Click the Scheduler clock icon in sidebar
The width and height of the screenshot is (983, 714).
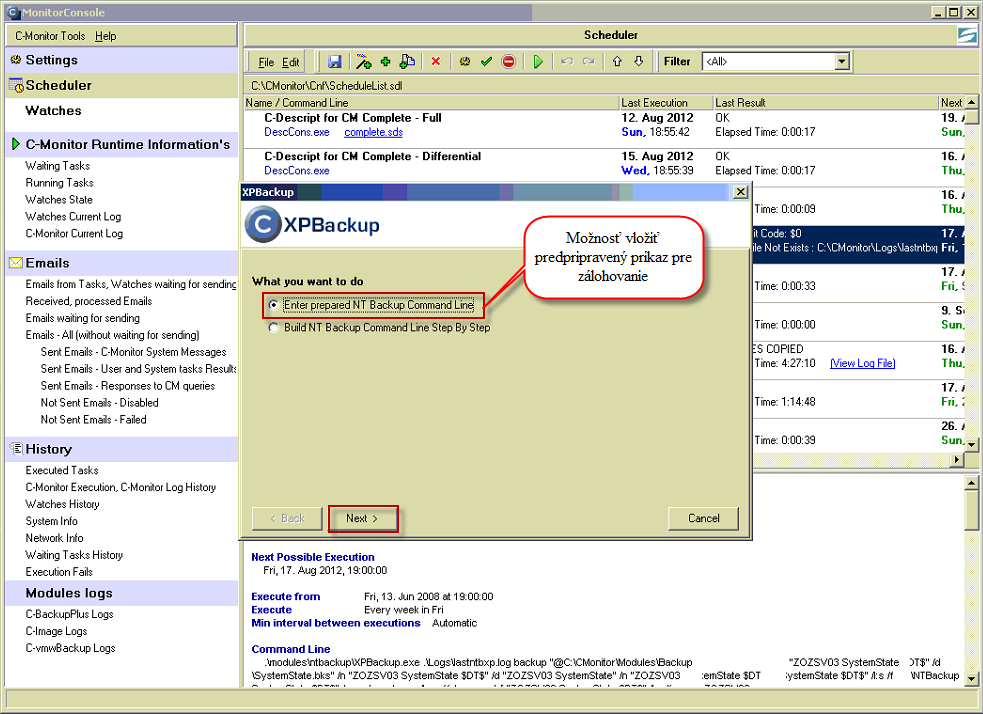tap(16, 86)
